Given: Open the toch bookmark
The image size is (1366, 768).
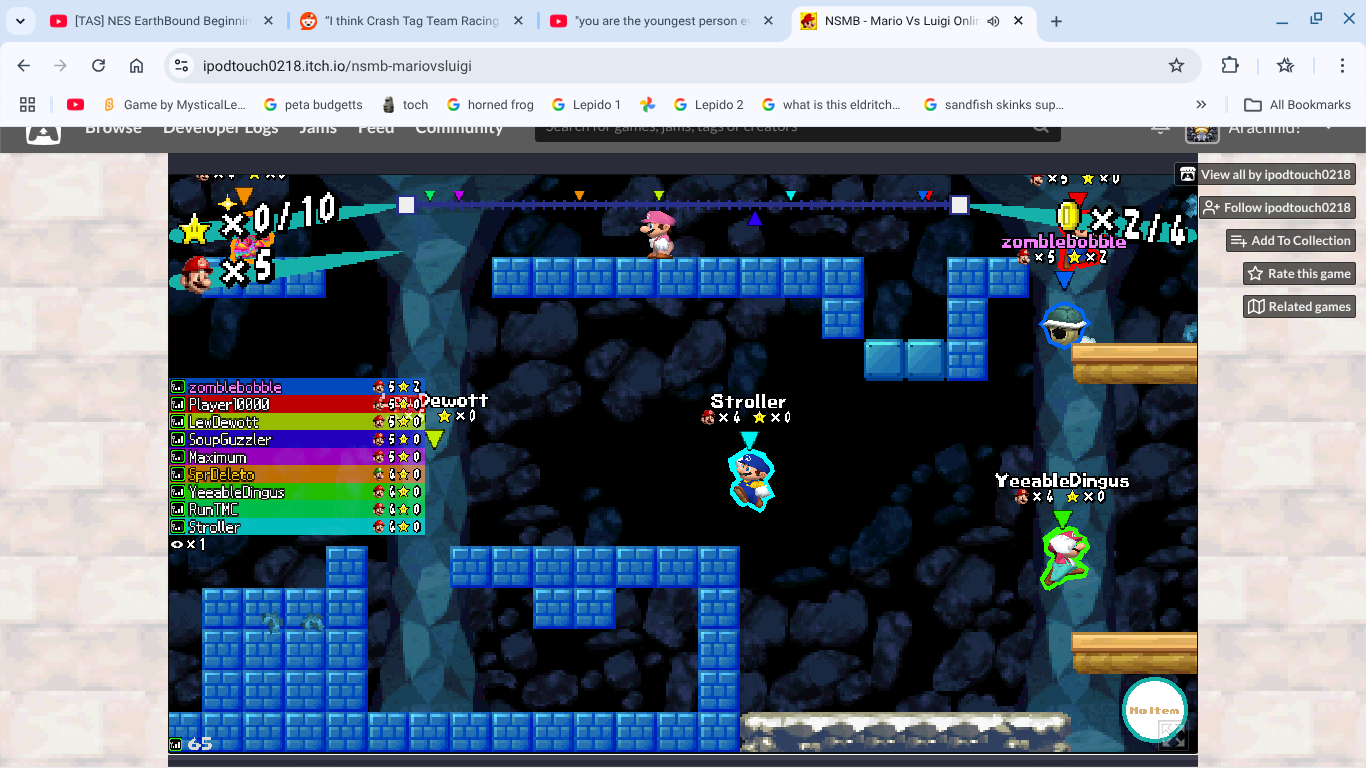Looking at the screenshot, I should pos(405,104).
